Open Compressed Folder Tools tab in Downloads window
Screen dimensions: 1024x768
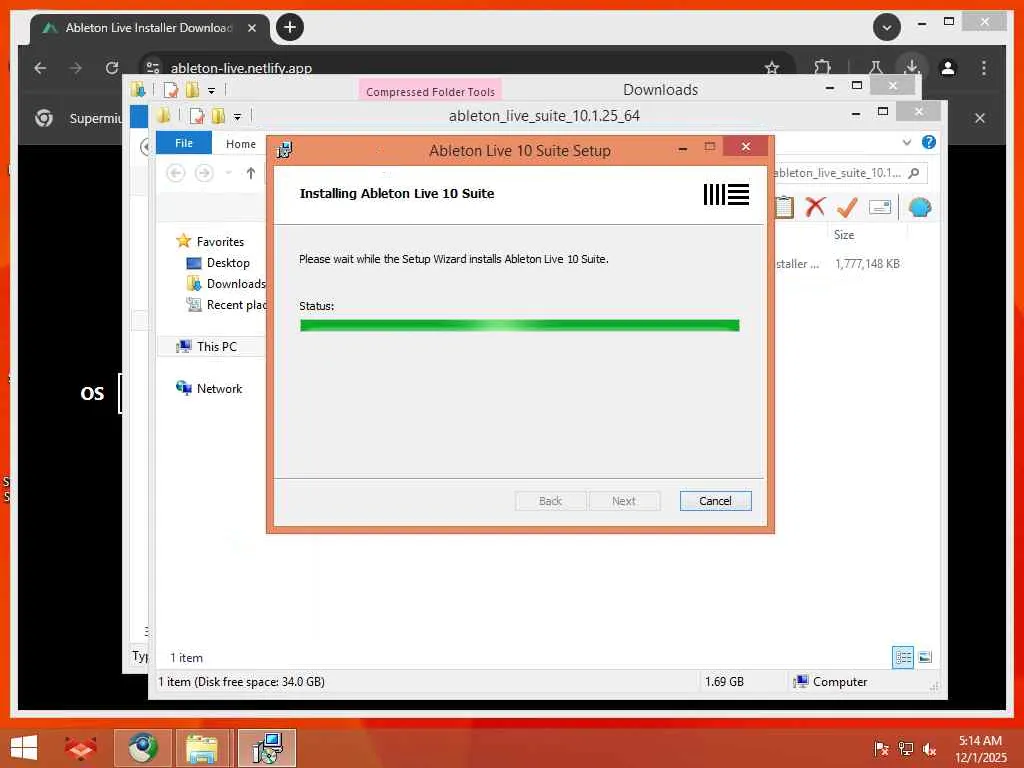(430, 91)
